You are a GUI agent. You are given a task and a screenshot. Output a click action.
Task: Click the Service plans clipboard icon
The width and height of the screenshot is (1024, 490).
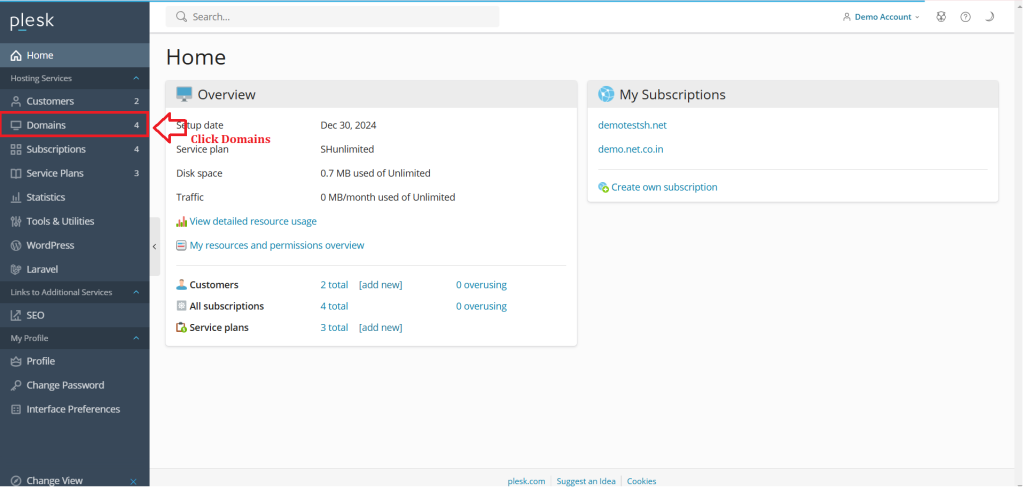tap(182, 327)
